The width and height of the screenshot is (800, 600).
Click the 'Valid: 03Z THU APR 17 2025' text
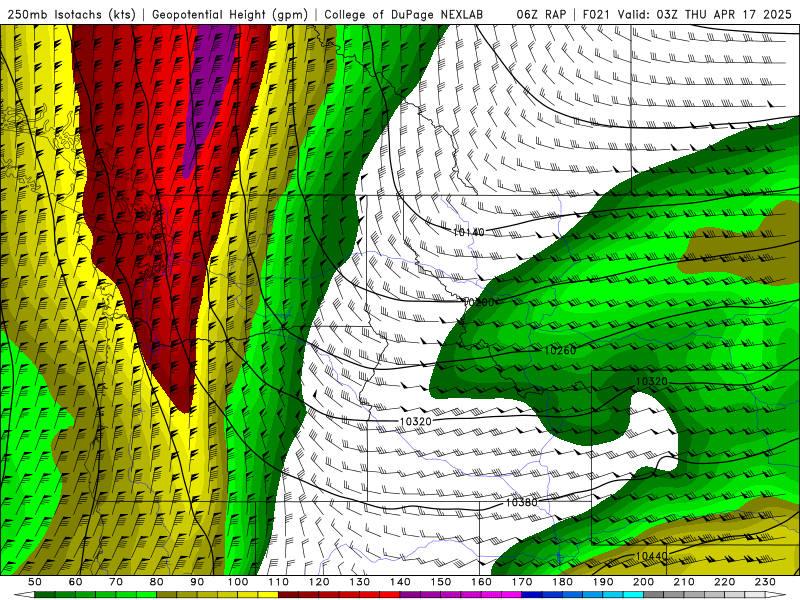click(x=705, y=14)
